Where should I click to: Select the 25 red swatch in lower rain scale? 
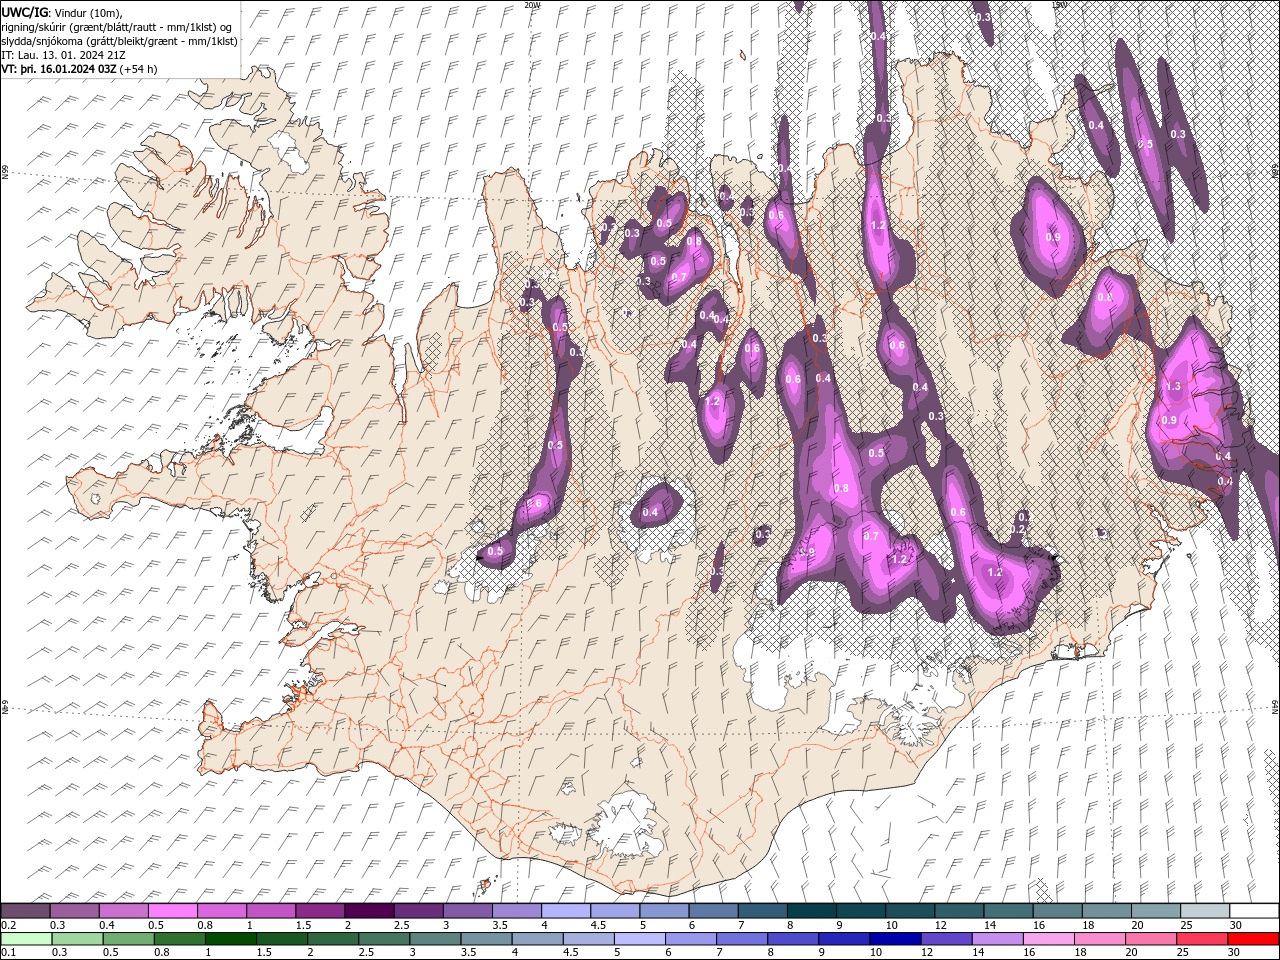[x=1201, y=939]
